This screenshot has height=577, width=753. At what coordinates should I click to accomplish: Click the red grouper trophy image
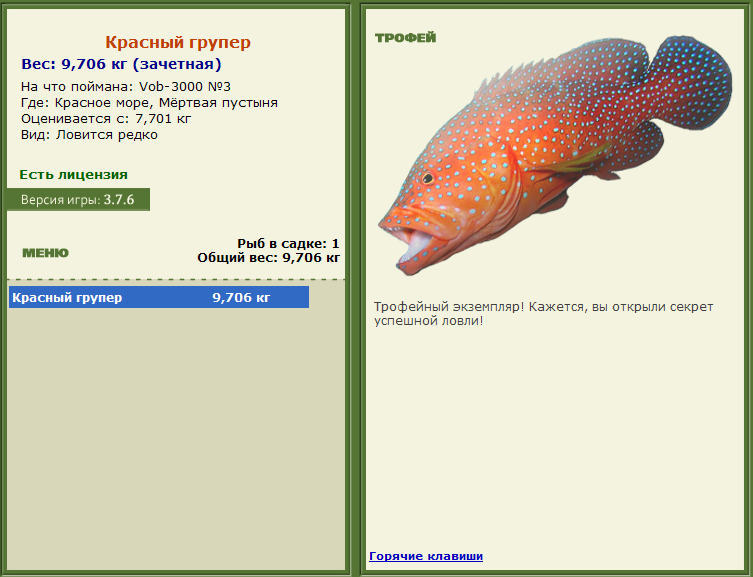555,155
